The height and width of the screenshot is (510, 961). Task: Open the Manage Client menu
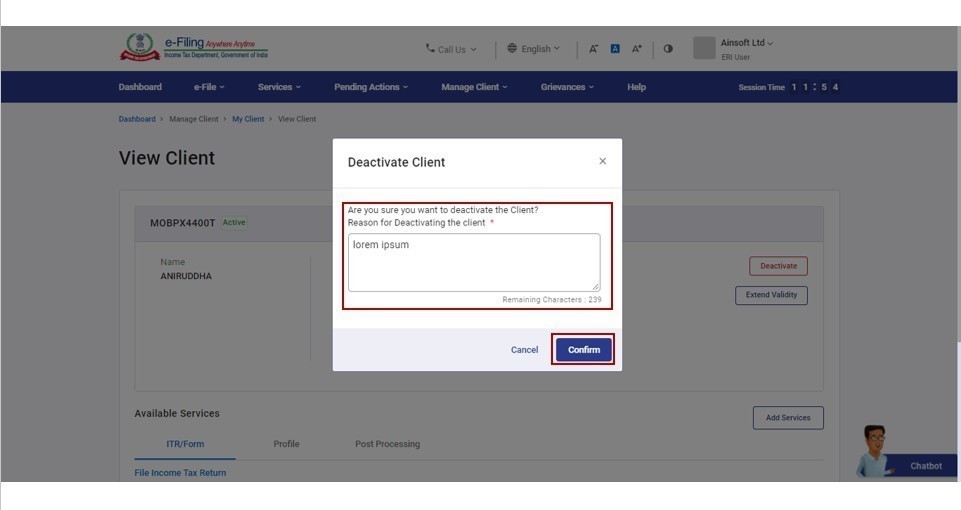pyautogui.click(x=474, y=87)
